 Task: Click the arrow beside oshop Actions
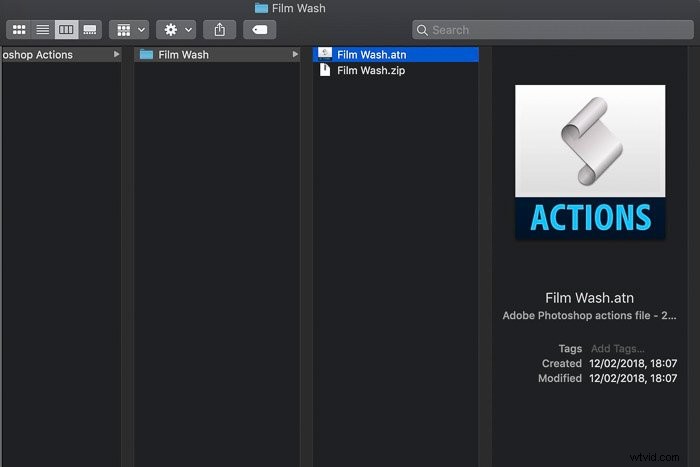pyautogui.click(x=117, y=54)
